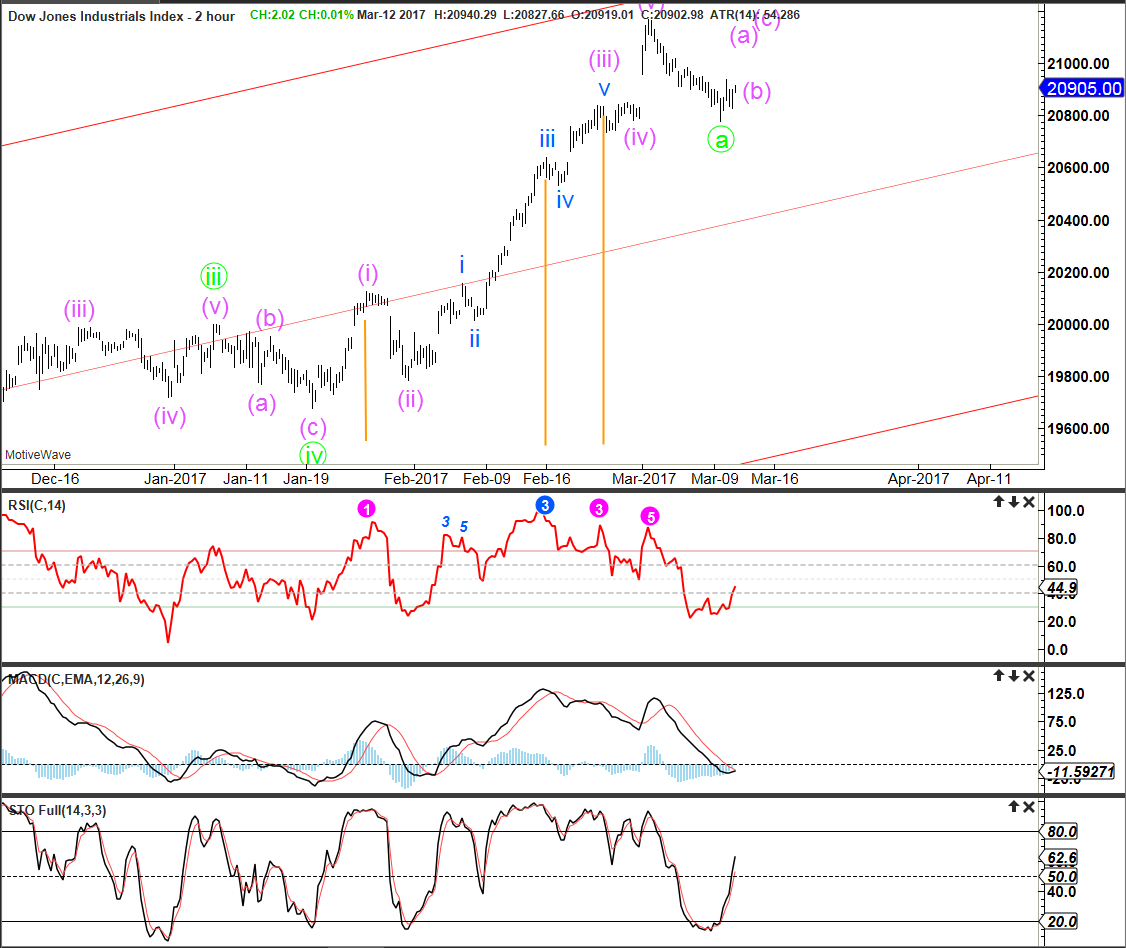Move the MACD panel down
Image resolution: width=1126 pixels, height=948 pixels.
(1013, 676)
